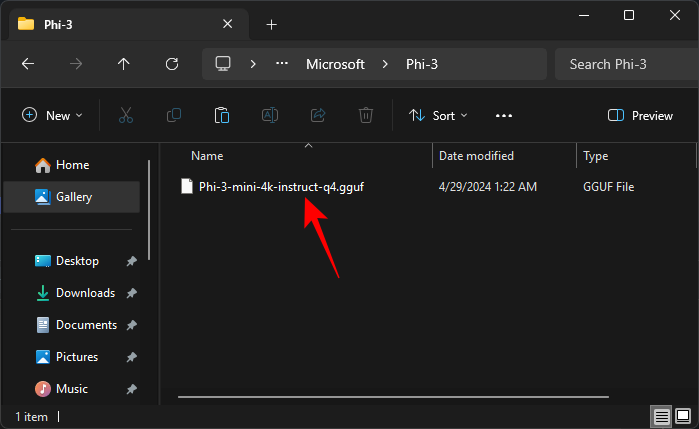This screenshot has width=699, height=429.
Task: Rename using the toolbar rename icon
Action: pos(270,116)
